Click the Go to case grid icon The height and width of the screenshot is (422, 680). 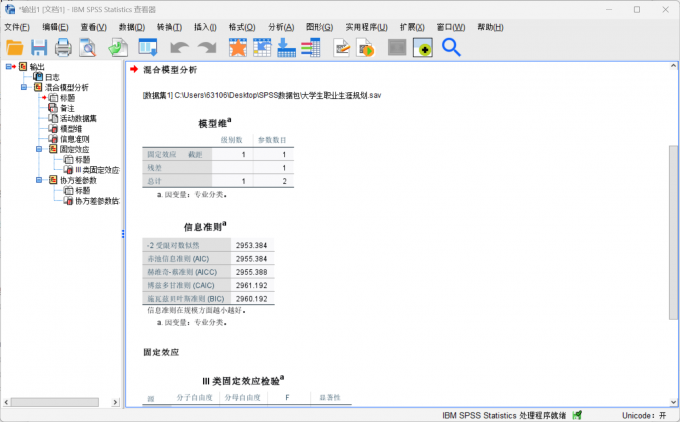pyautogui.click(x=262, y=47)
